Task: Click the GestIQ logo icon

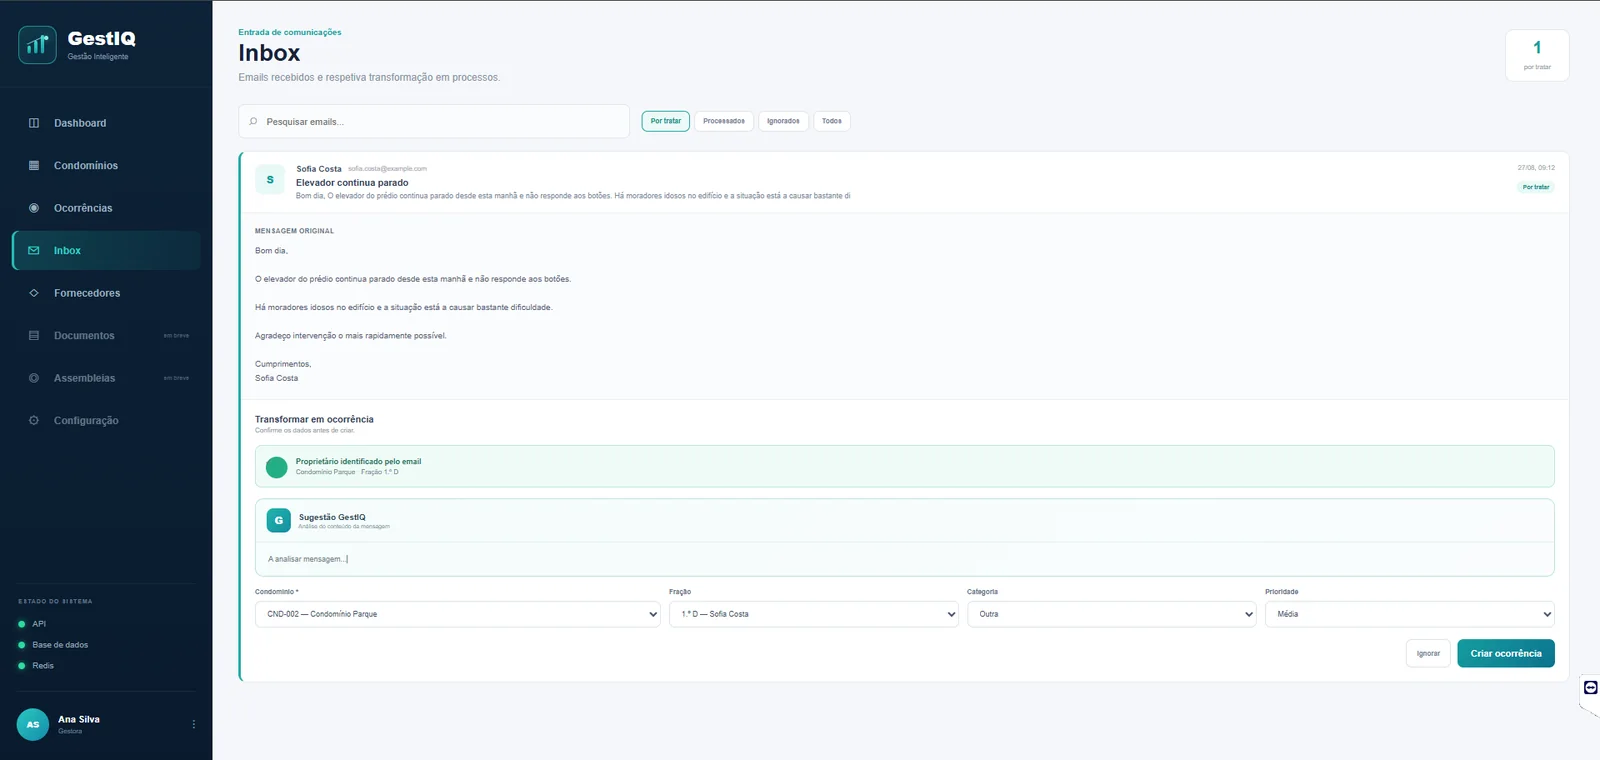Action: (x=37, y=45)
